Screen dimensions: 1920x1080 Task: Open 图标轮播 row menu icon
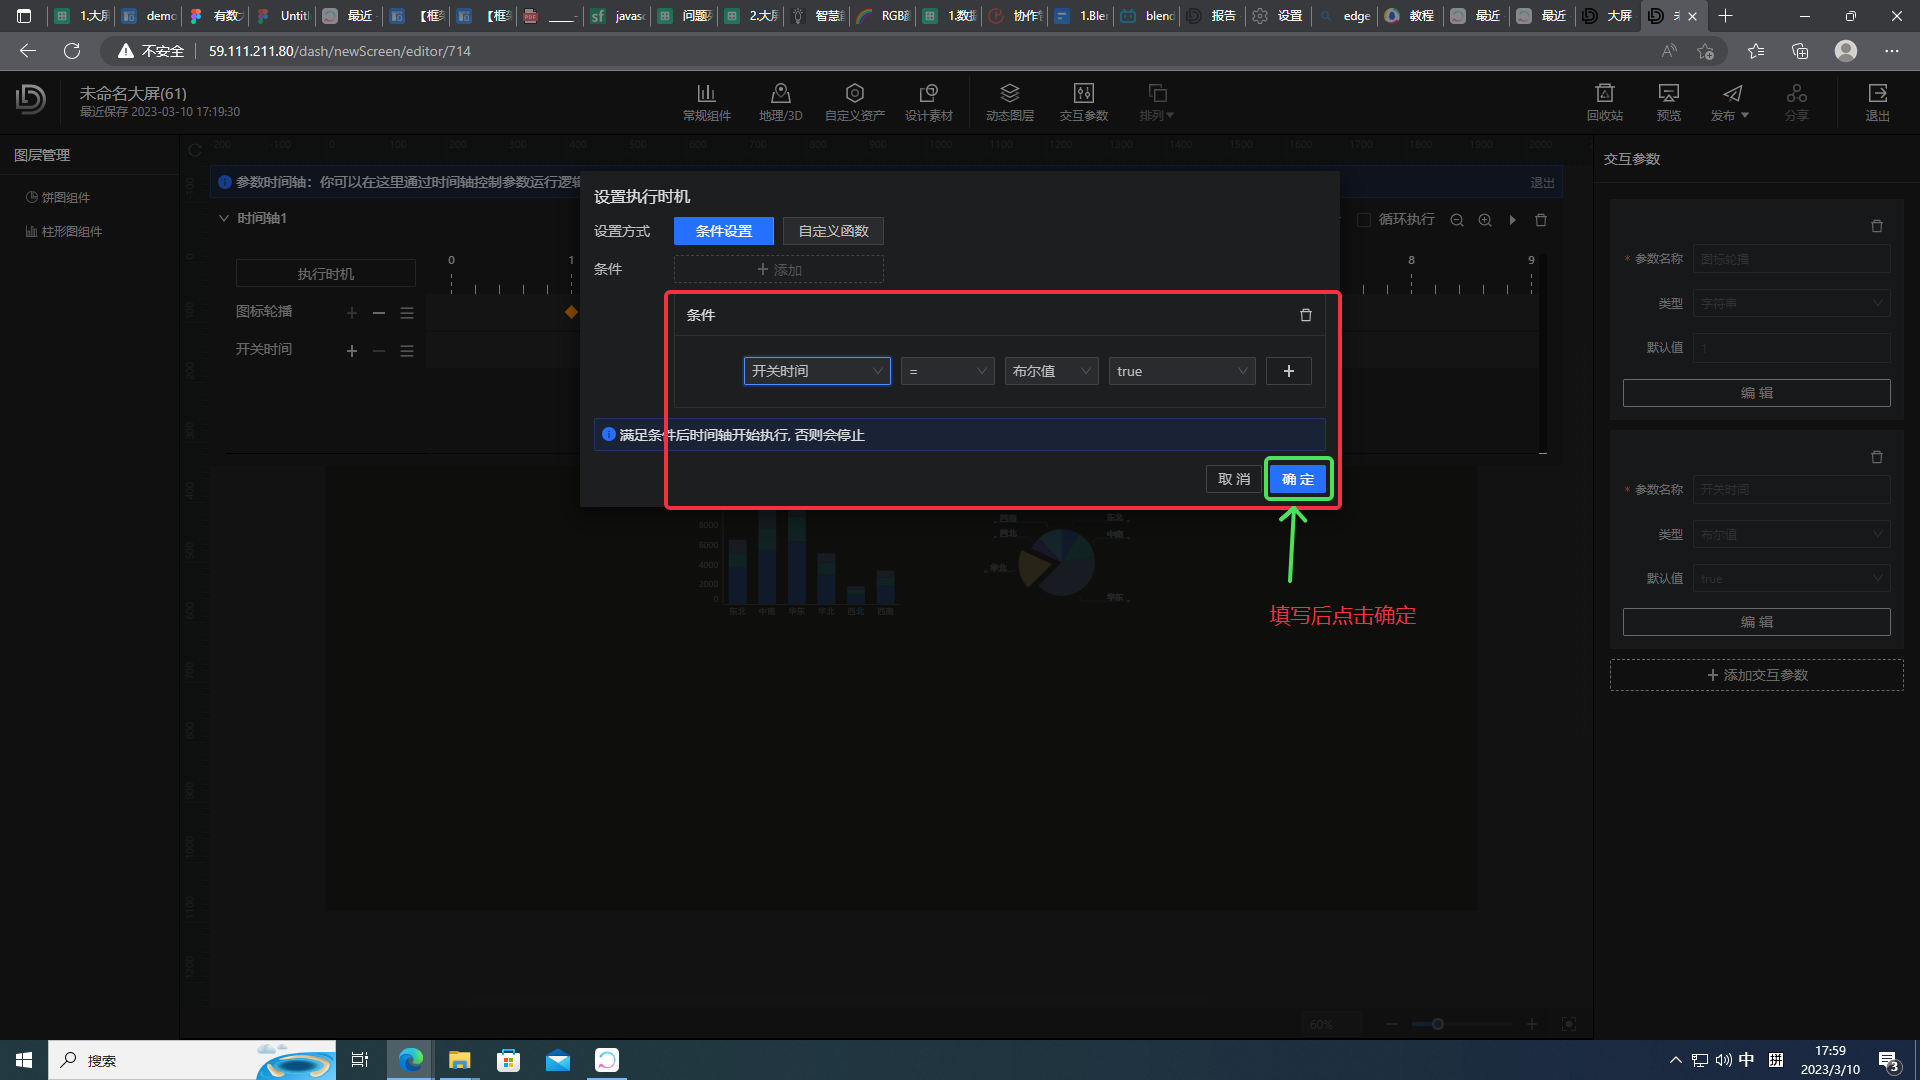(407, 313)
